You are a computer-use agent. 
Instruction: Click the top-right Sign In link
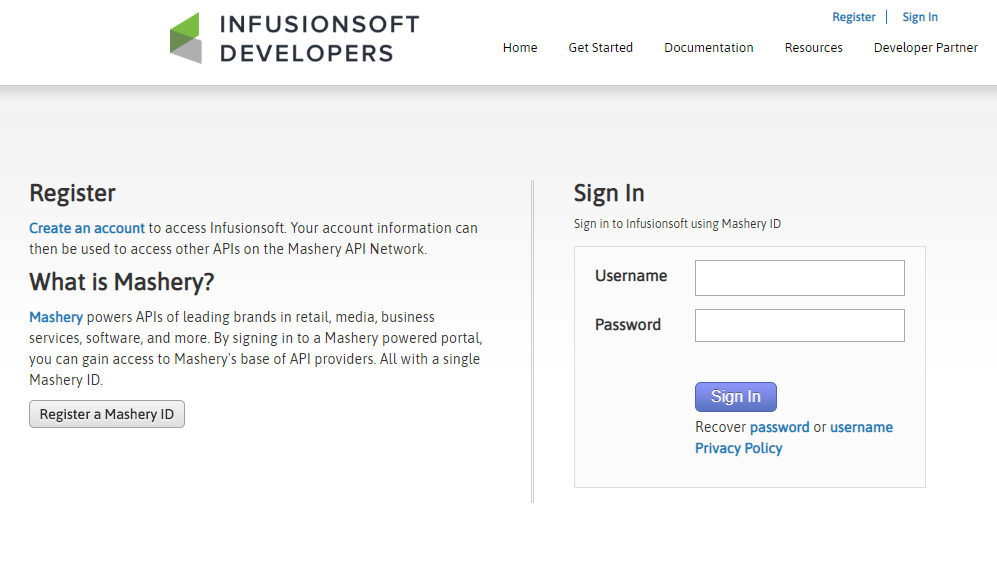click(919, 17)
